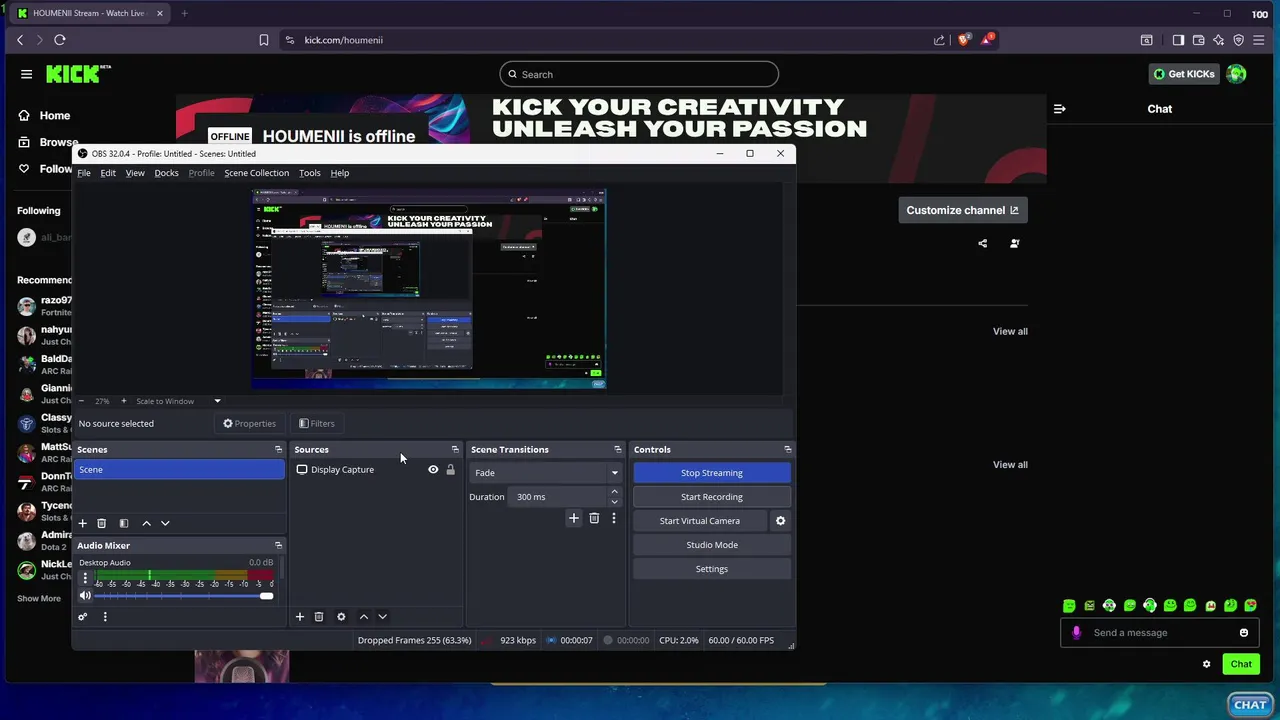The image size is (1280, 720).
Task: Decrease transition duration stepper down
Action: click(614, 502)
